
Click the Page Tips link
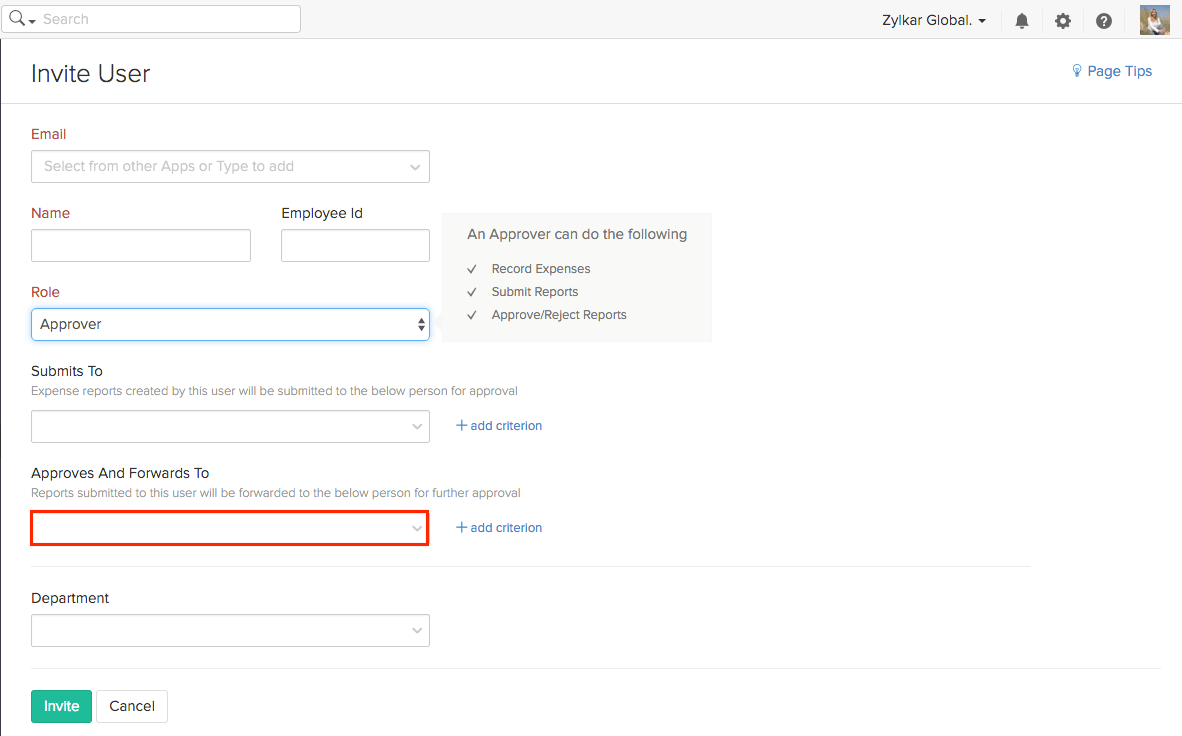[1119, 71]
